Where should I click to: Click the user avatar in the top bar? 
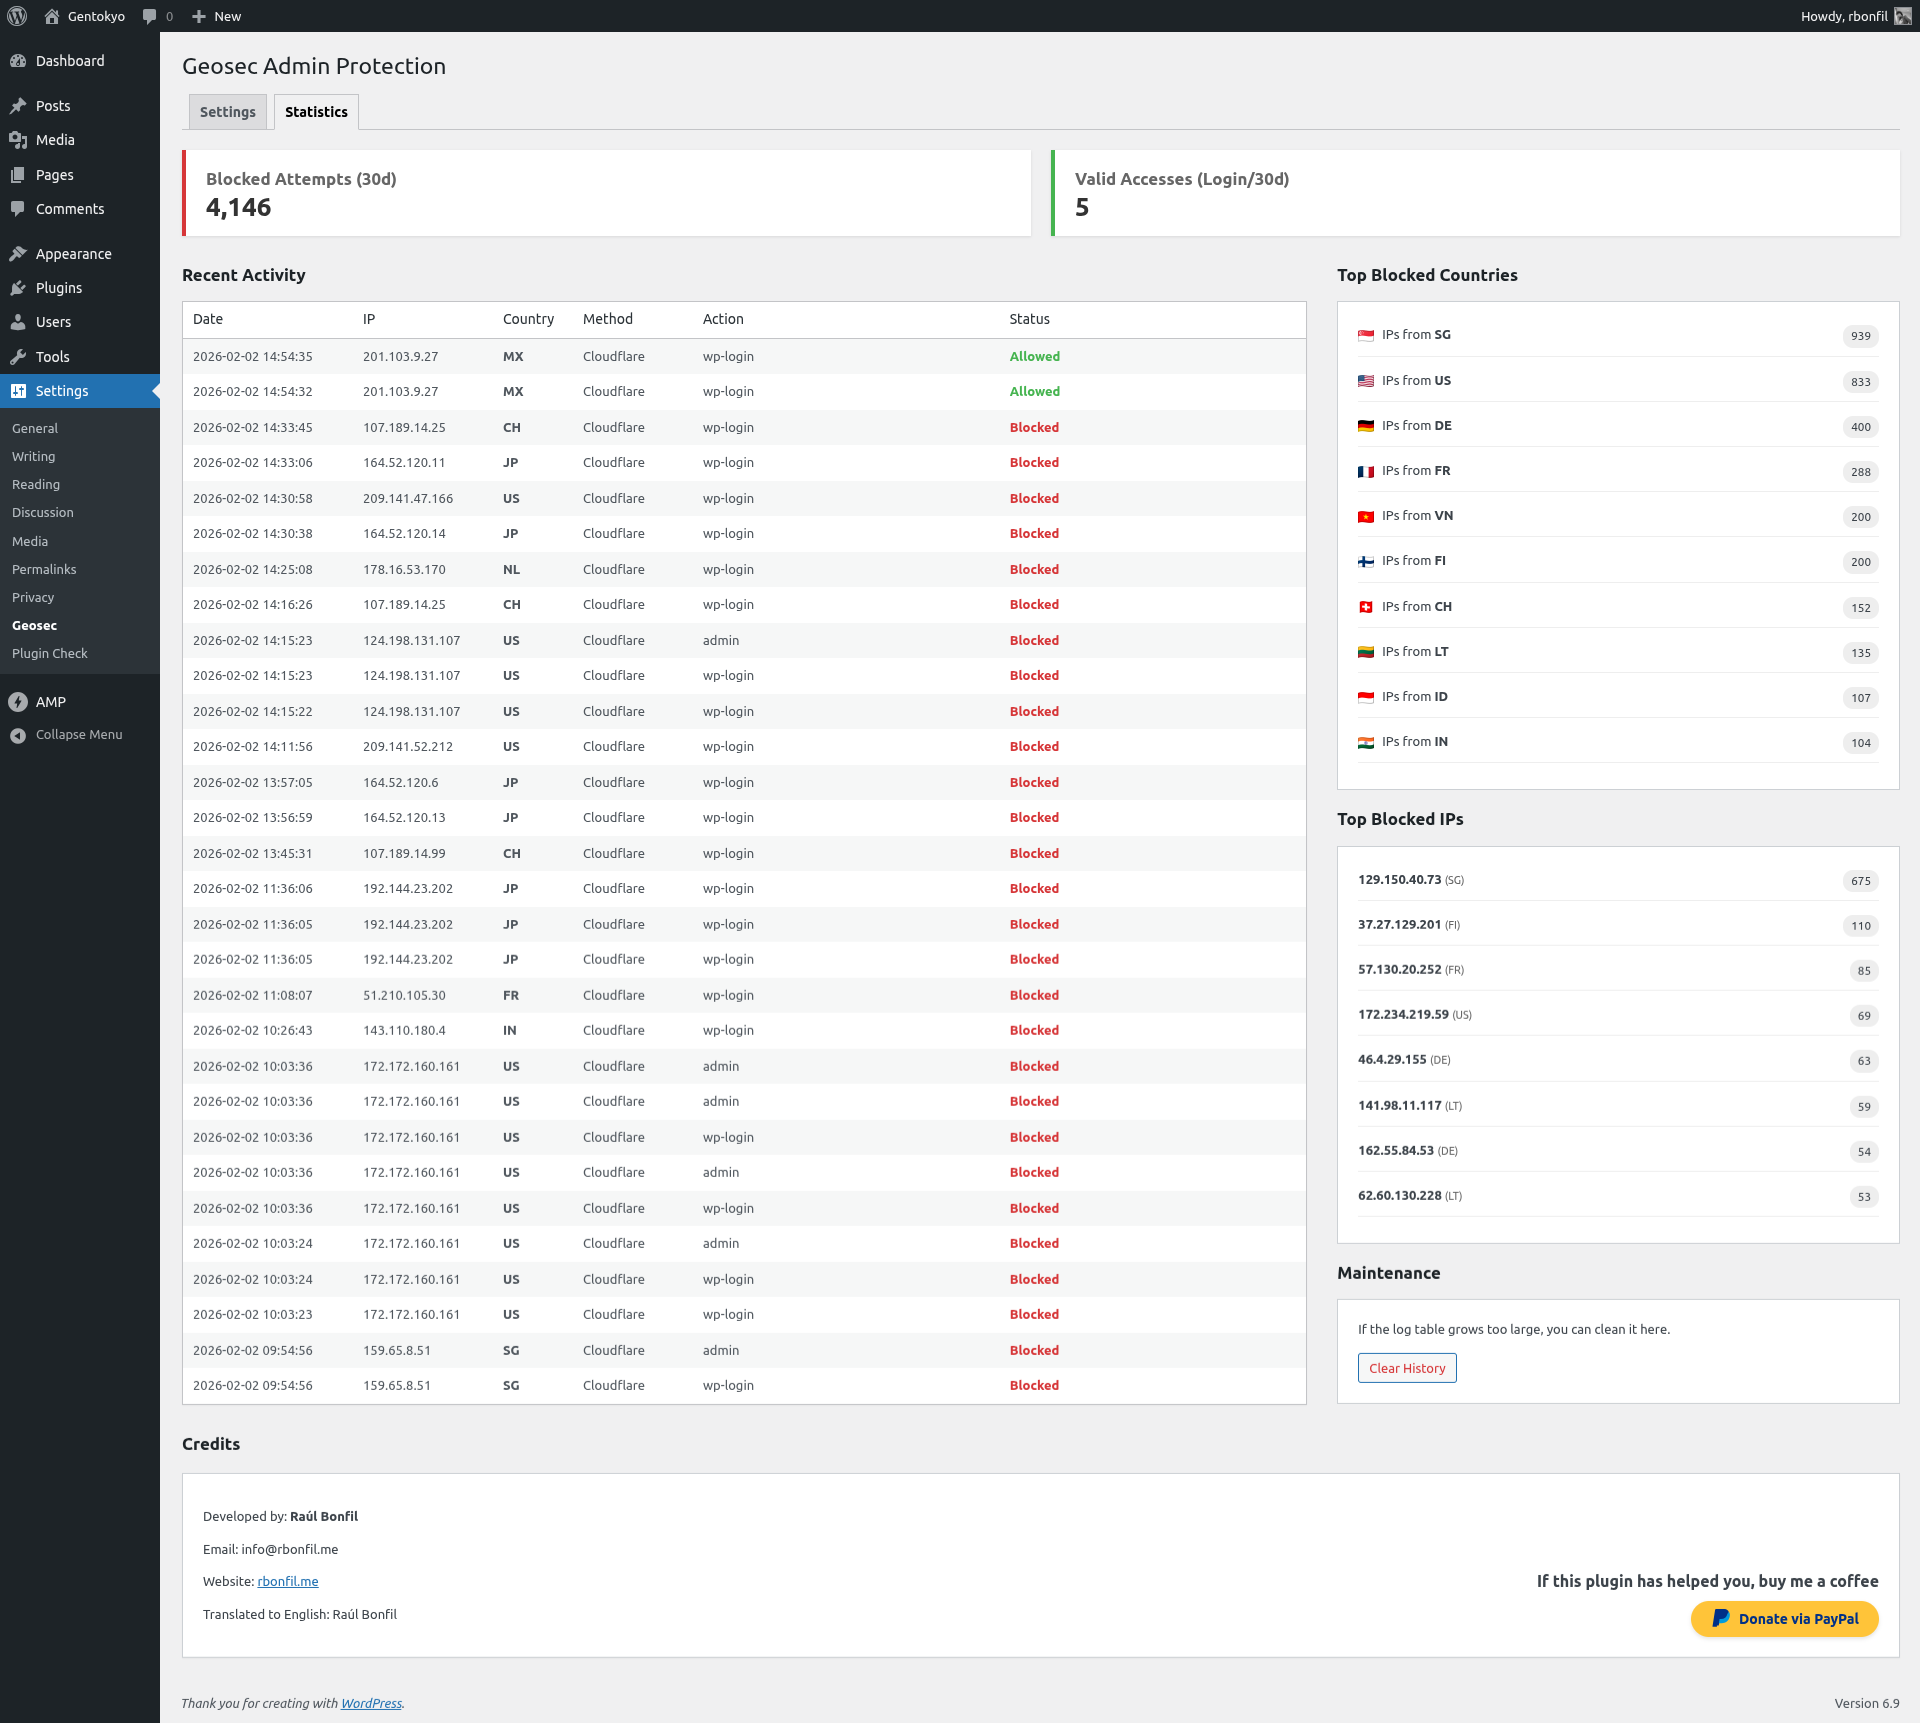point(1901,16)
